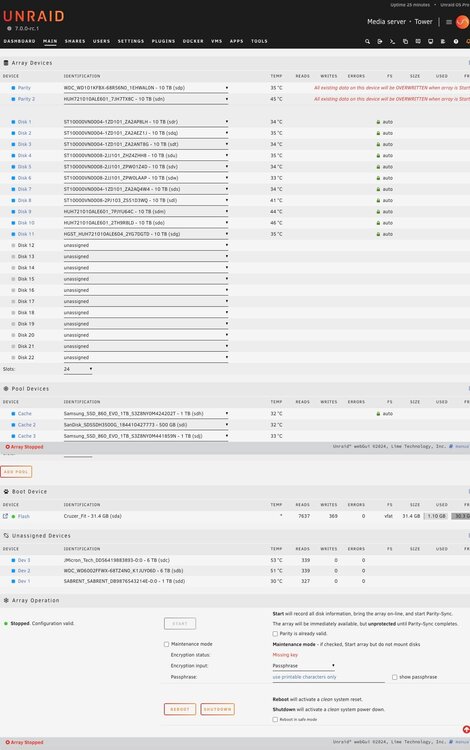Screen dimensions: 470x750
Task: Click the feedback speech-bubble icon
Action: click(418, 42)
